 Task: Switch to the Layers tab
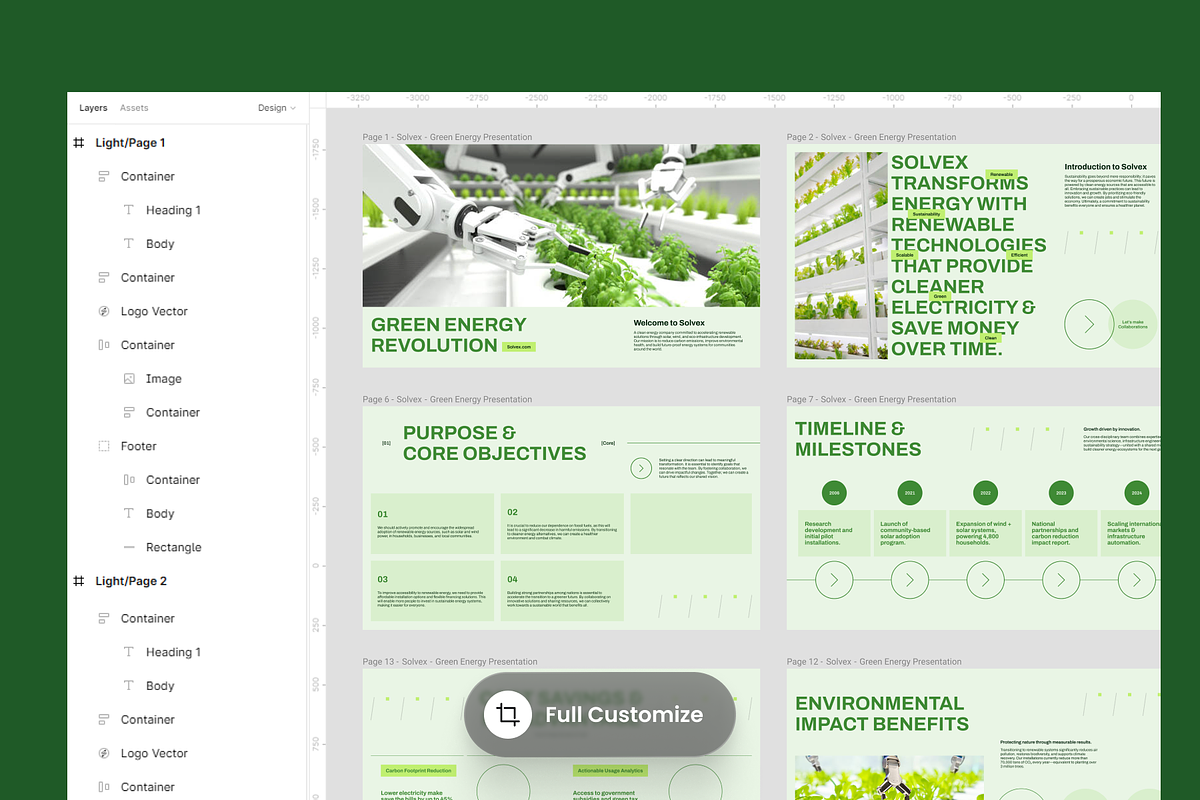click(x=93, y=108)
